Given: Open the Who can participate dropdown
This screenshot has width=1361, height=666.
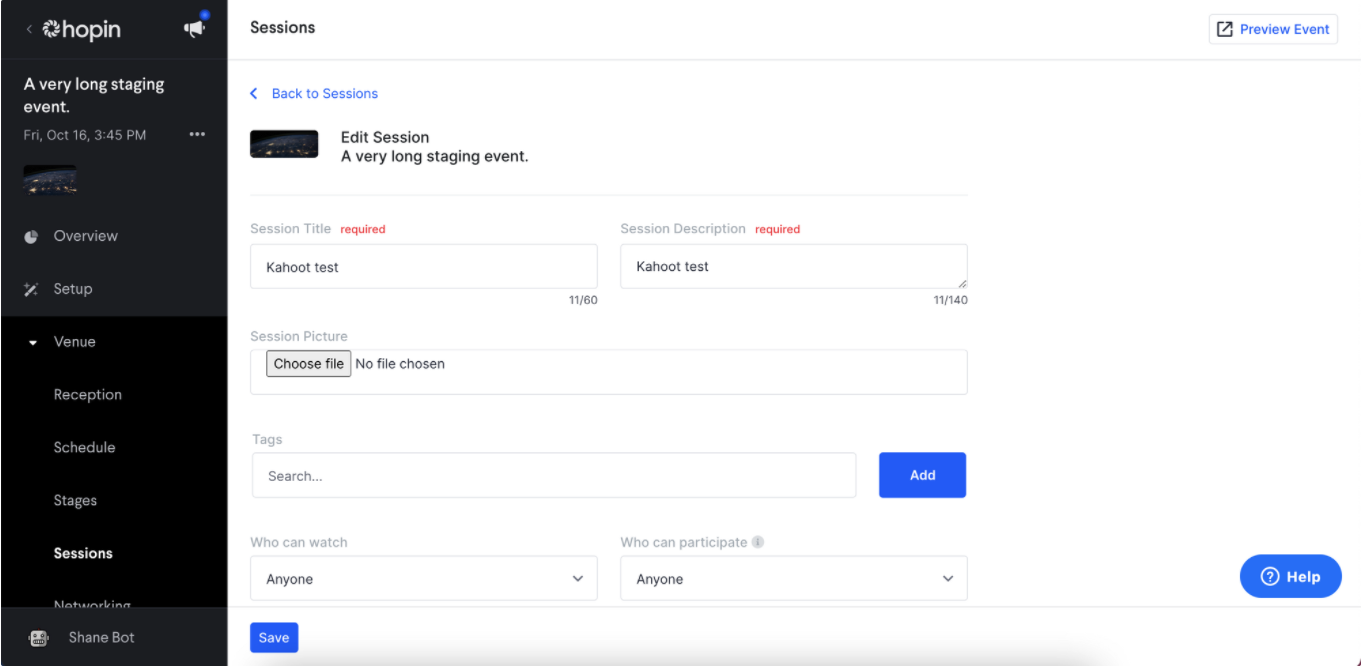Looking at the screenshot, I should click(793, 579).
